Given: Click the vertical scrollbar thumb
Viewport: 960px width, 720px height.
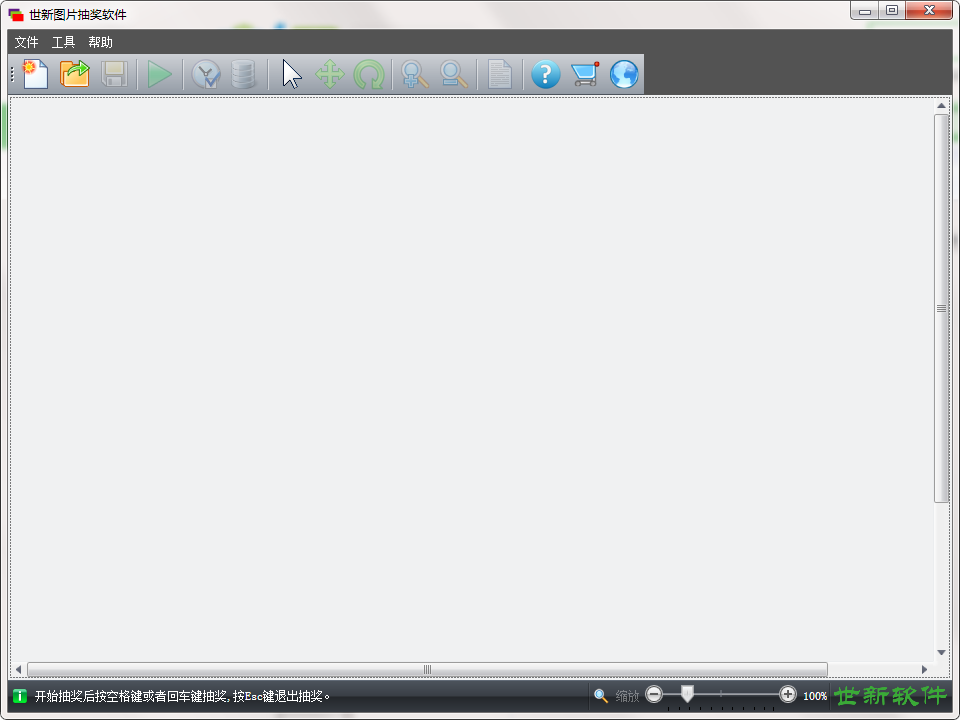Looking at the screenshot, I should point(941,309).
